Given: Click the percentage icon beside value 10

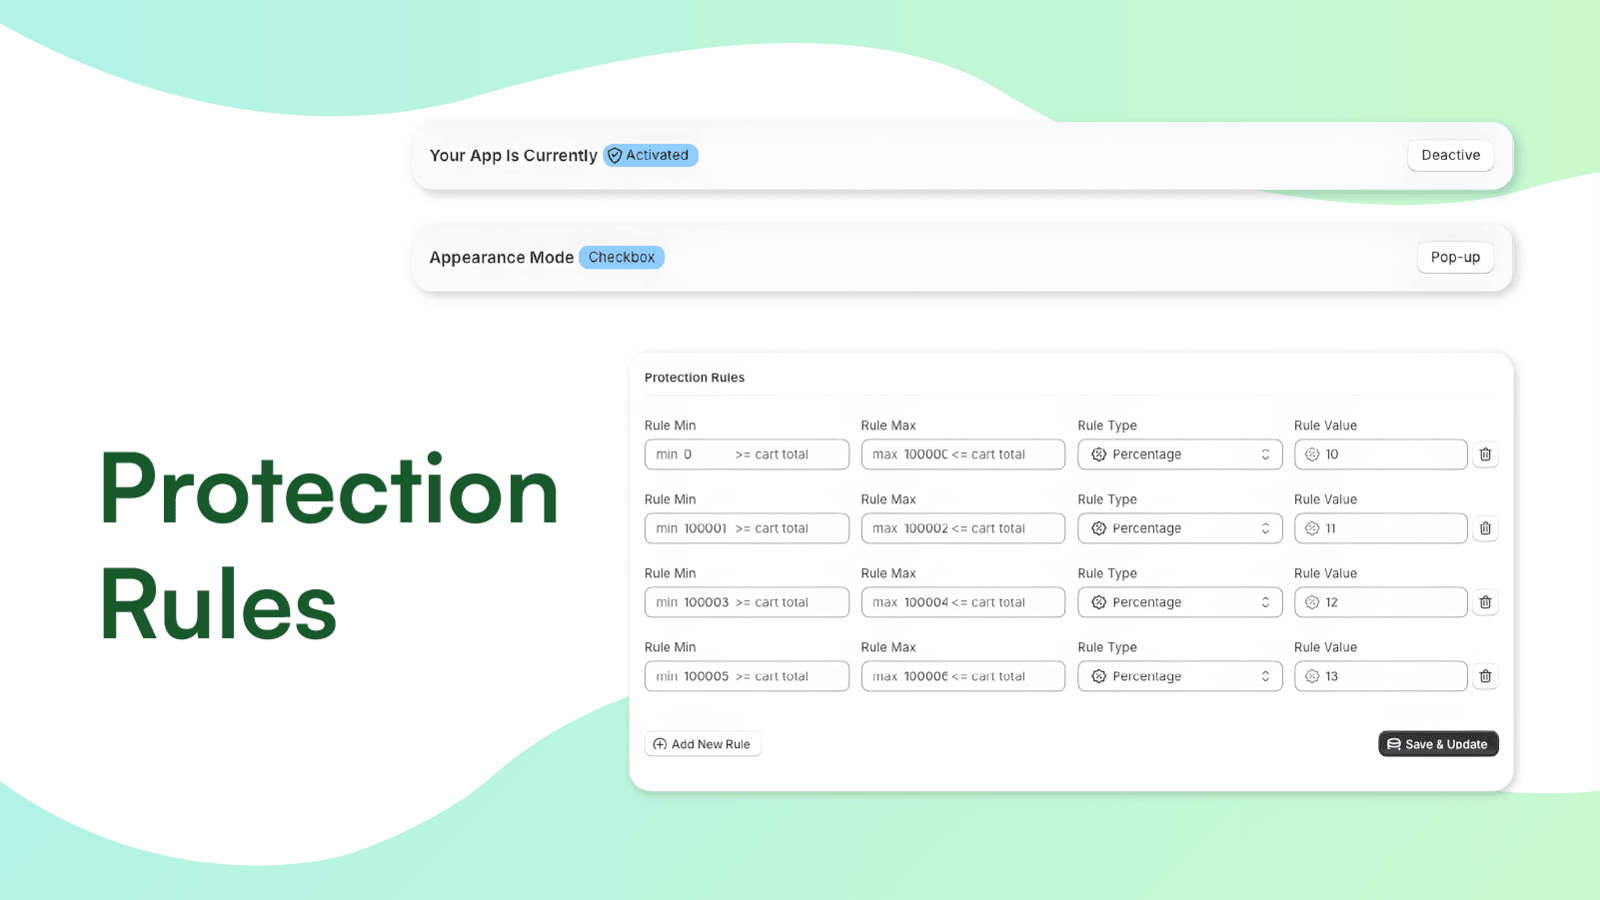Looking at the screenshot, I should tap(1312, 454).
